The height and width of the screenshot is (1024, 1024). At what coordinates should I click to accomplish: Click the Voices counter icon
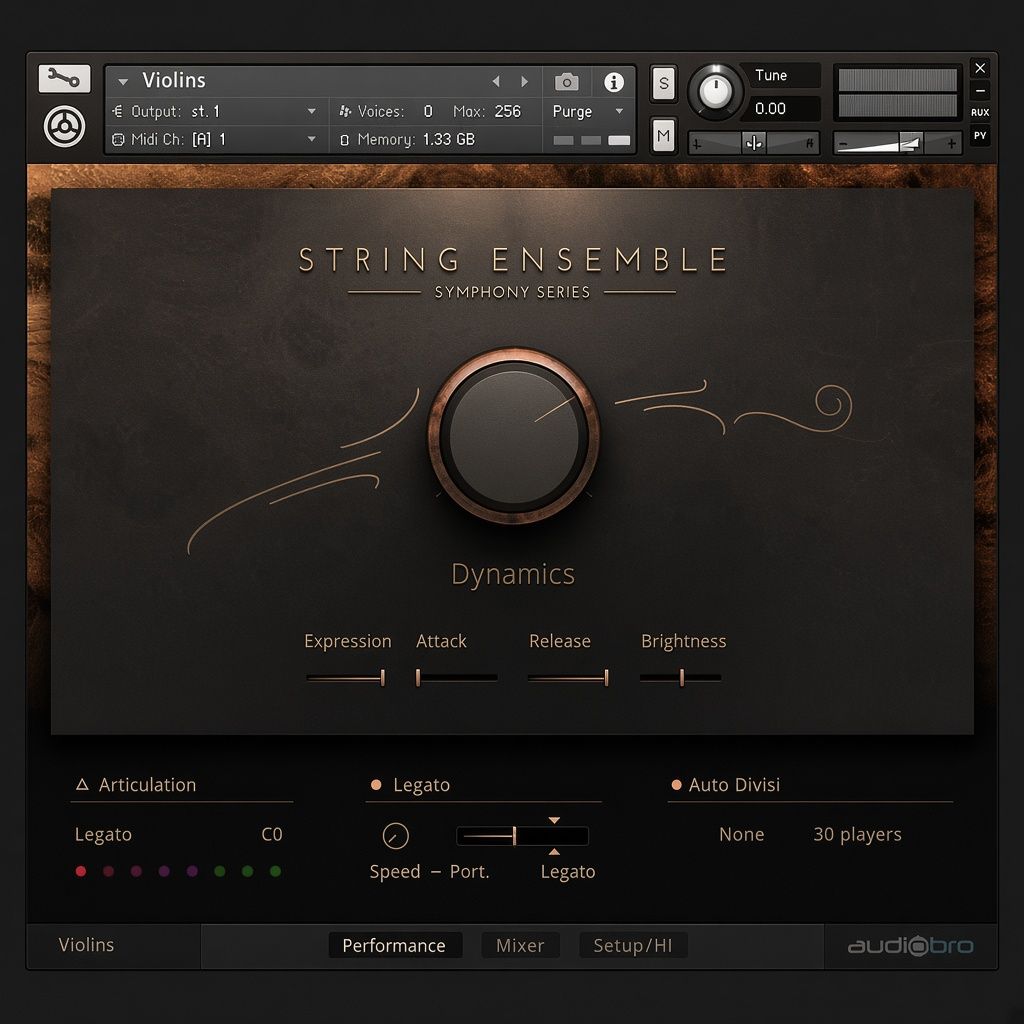click(345, 112)
